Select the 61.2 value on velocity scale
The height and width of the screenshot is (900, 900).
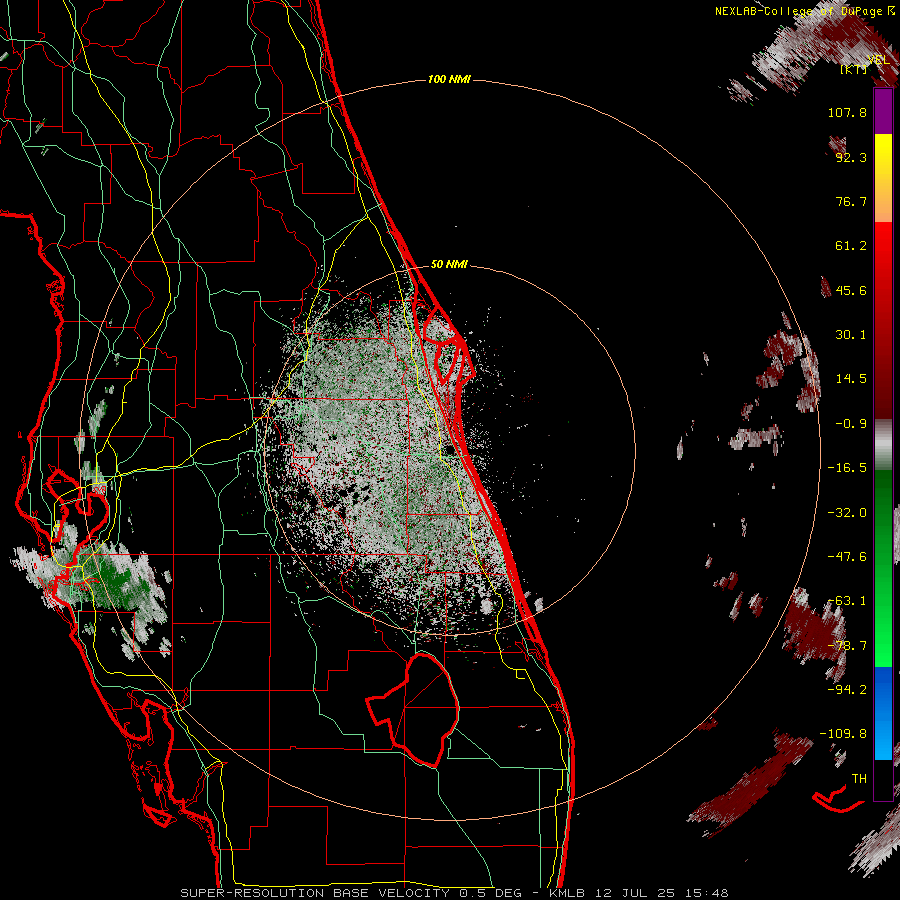coord(851,246)
